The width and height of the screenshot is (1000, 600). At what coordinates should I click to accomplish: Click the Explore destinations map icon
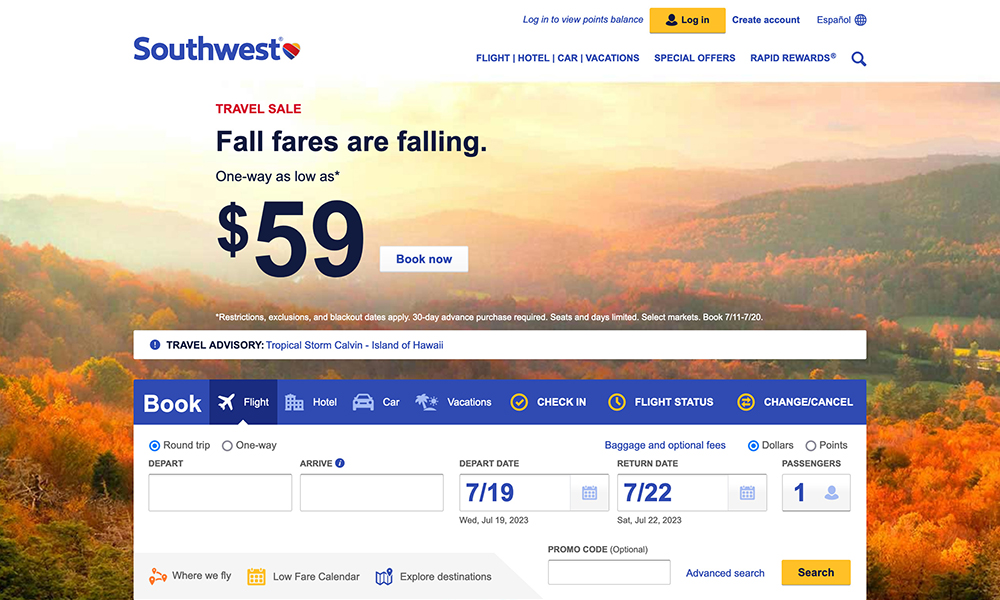(384, 577)
